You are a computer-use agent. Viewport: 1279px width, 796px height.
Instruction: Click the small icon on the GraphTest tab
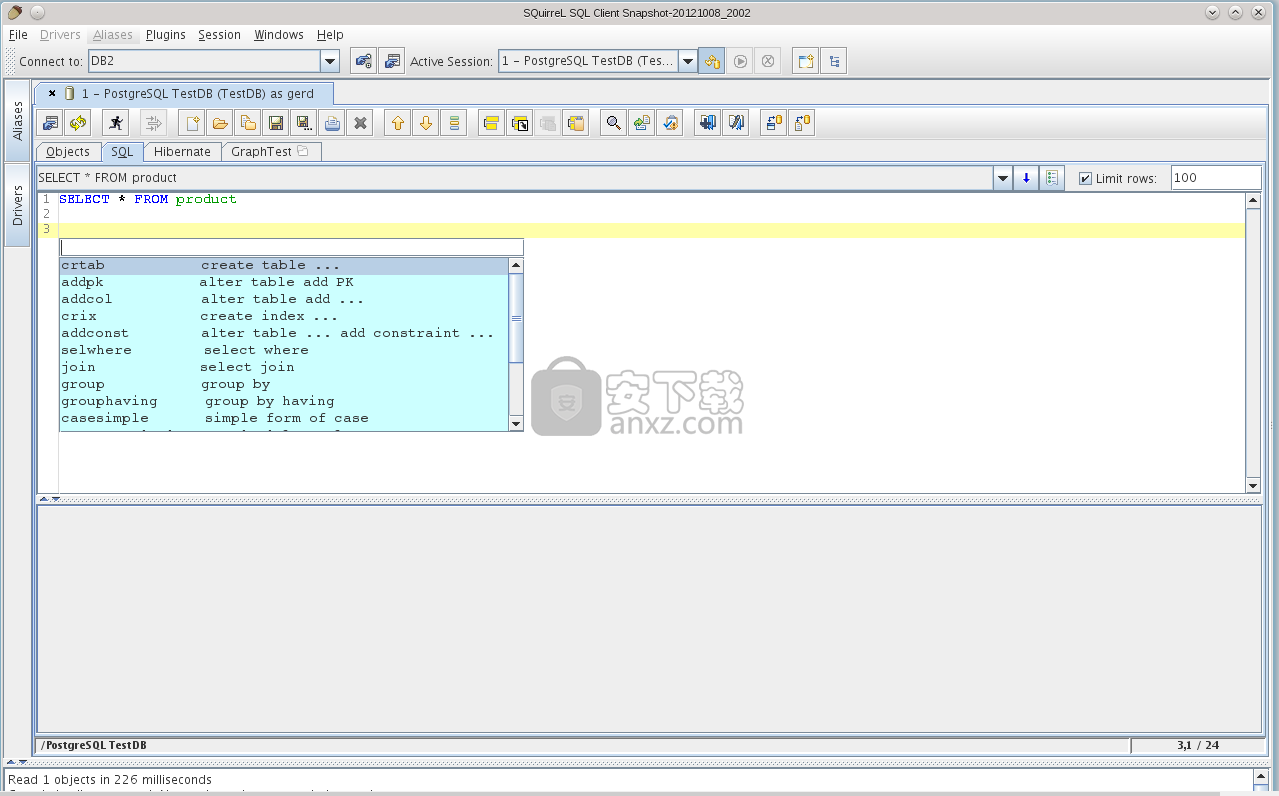coord(303,151)
